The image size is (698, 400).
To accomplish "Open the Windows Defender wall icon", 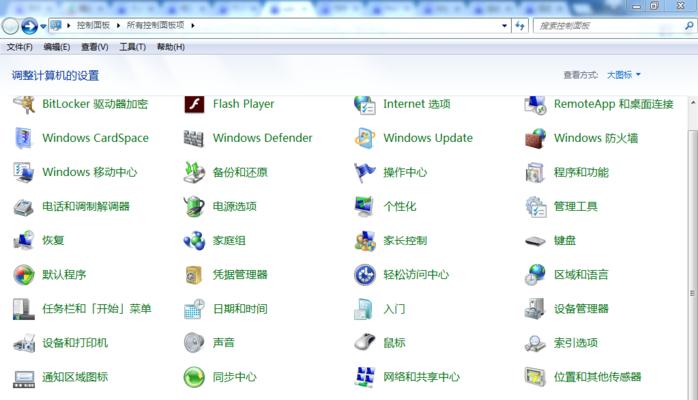I will coord(194,138).
